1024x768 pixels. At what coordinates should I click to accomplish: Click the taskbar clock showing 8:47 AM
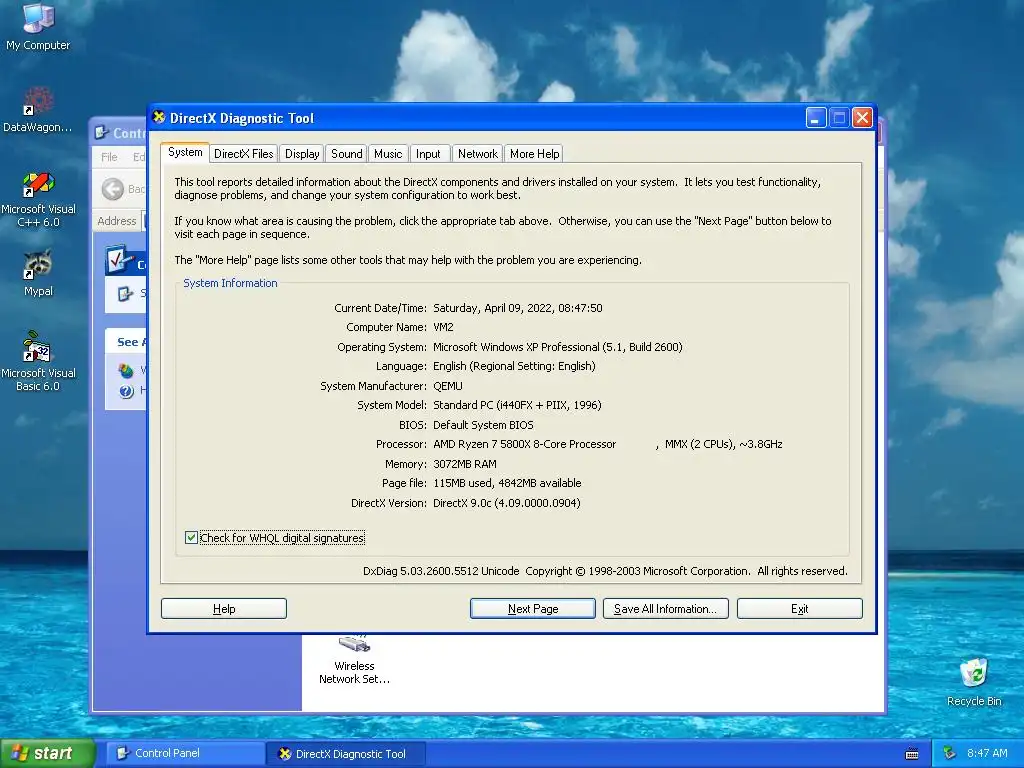pyautogui.click(x=987, y=753)
